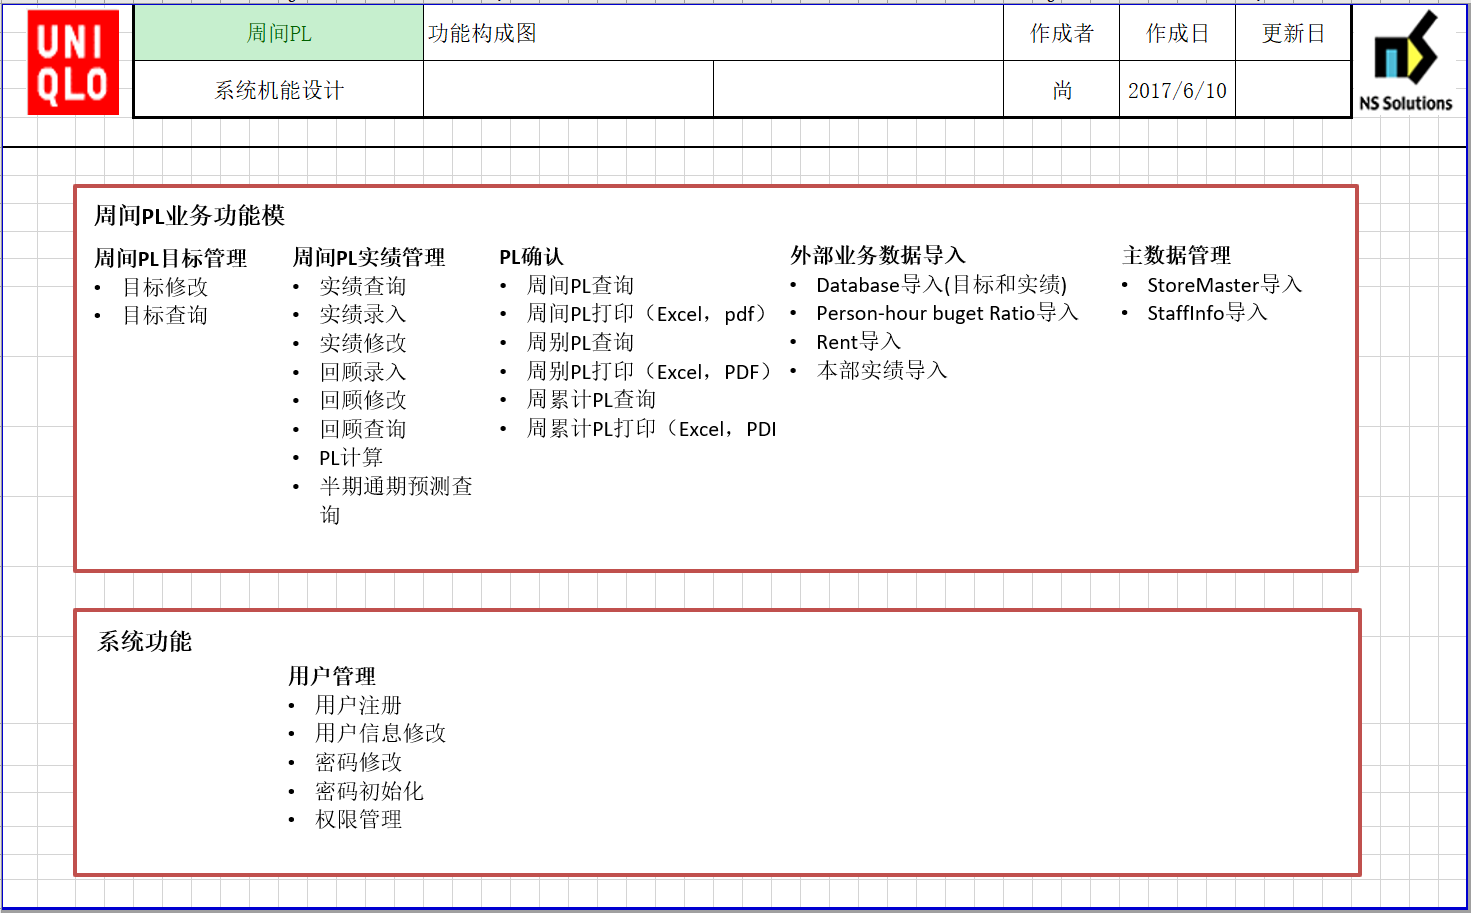This screenshot has width=1471, height=913.
Task: Select the 回顾查询 bullet
Action: 363,429
